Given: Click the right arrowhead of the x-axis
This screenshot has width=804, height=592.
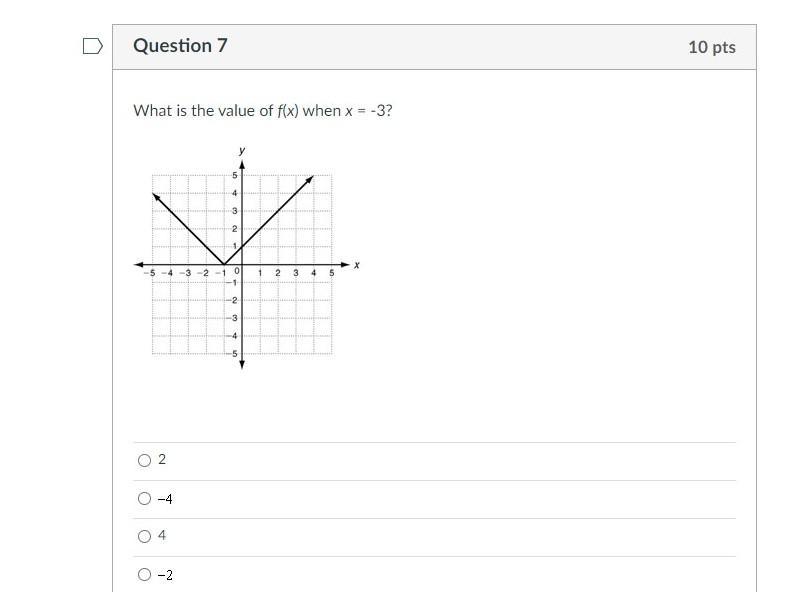Looking at the screenshot, I should 347,265.
